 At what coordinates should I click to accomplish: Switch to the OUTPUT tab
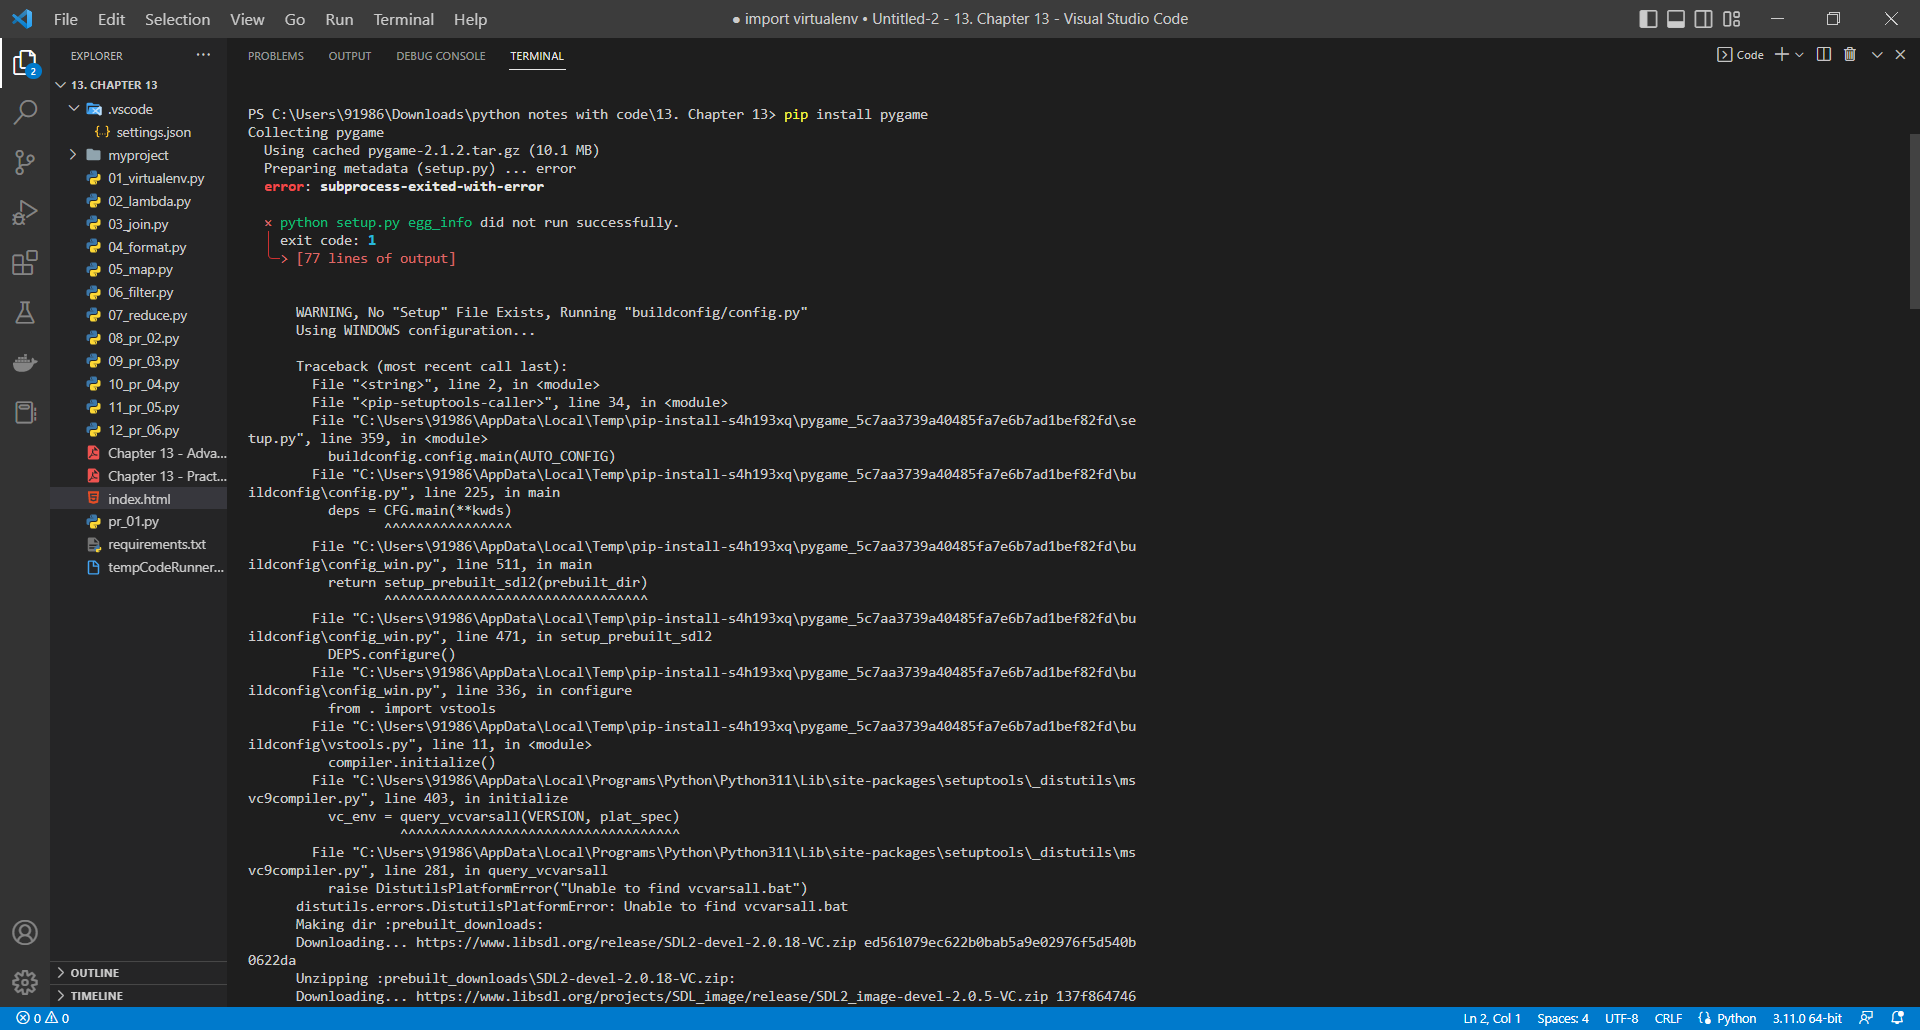point(349,56)
